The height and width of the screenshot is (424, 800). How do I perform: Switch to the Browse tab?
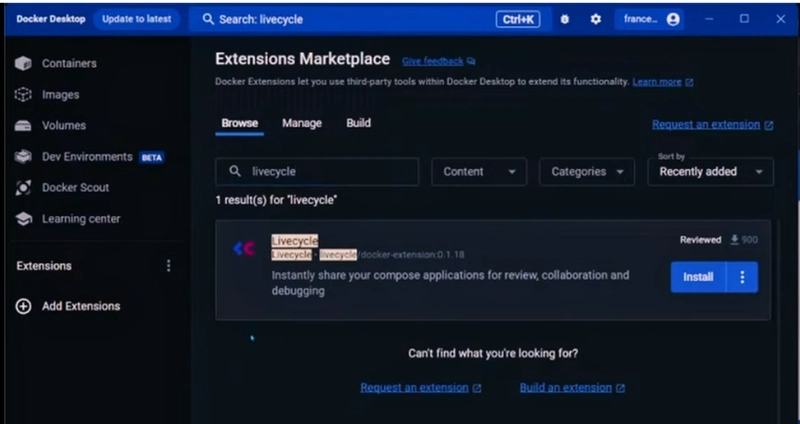239,123
